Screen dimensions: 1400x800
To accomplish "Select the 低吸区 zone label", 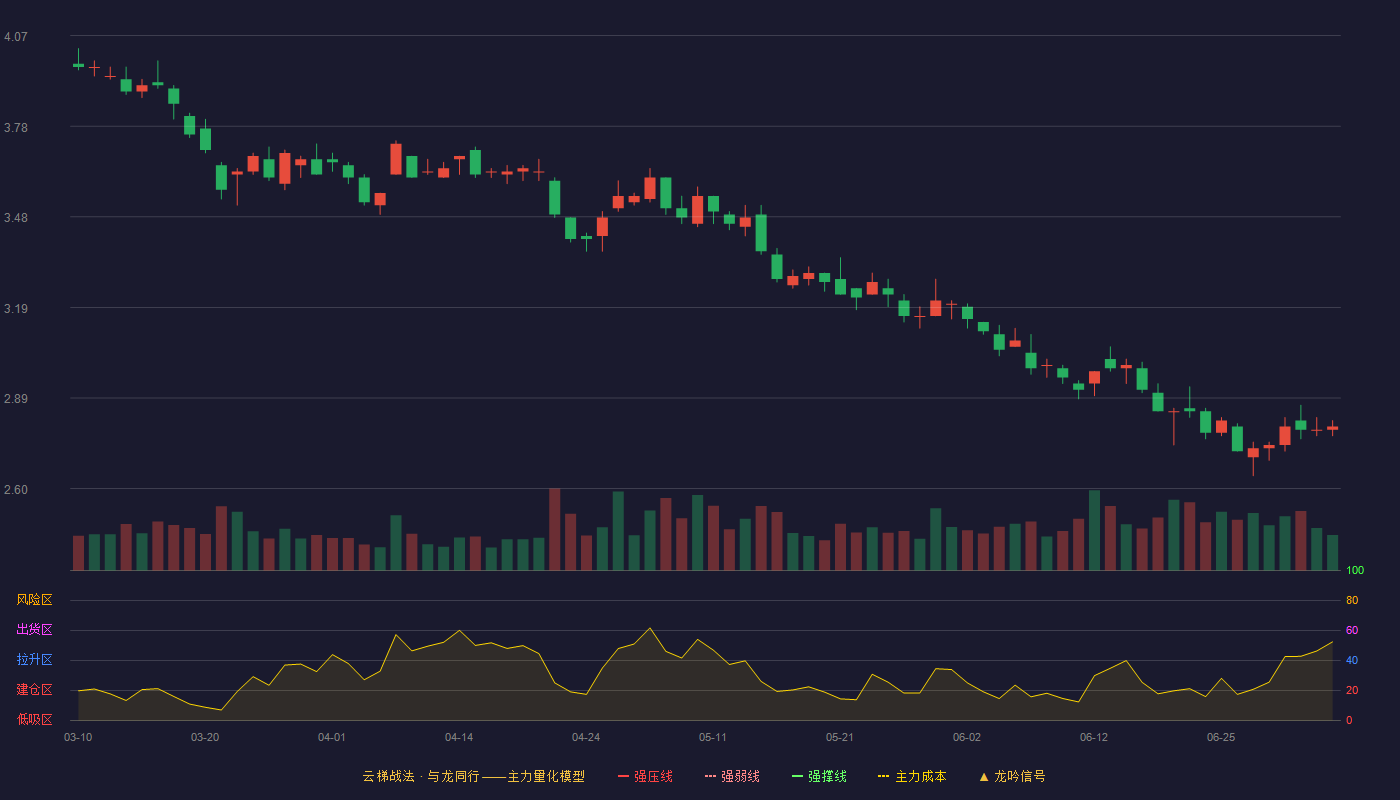I will point(34,719).
